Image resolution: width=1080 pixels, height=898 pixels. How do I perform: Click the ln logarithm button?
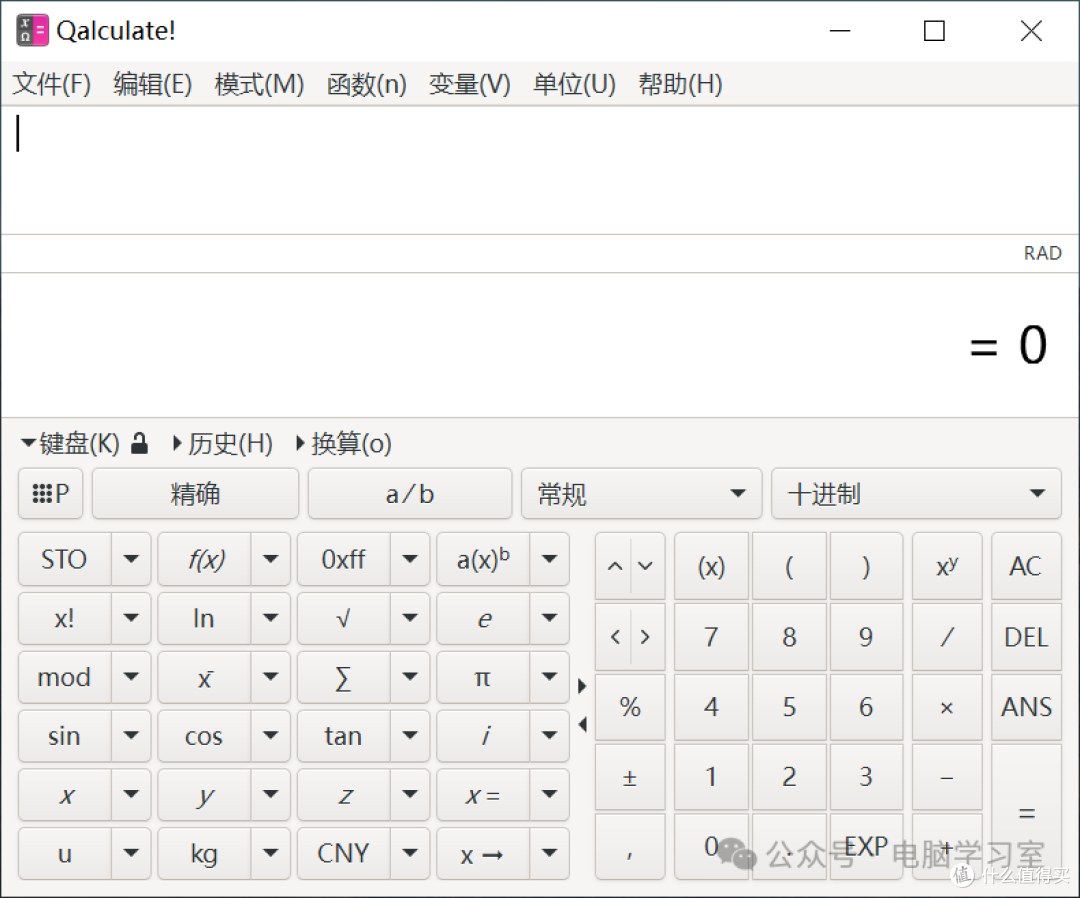(x=205, y=618)
